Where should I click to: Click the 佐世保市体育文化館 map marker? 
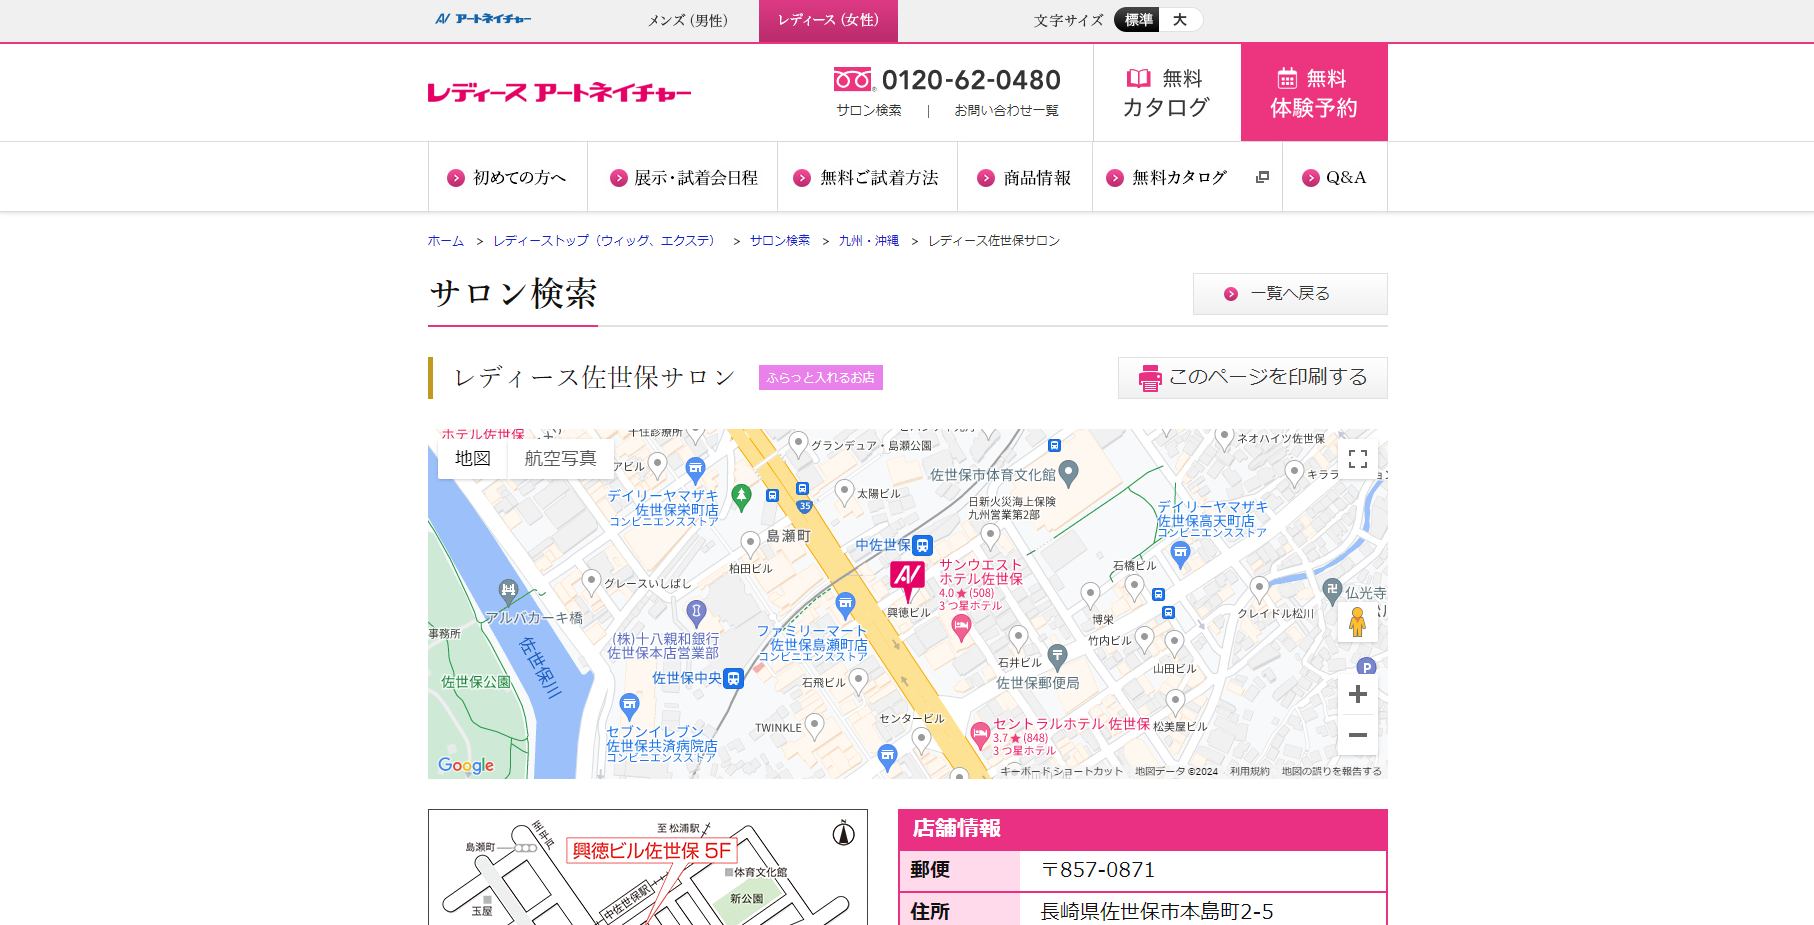(x=1069, y=472)
